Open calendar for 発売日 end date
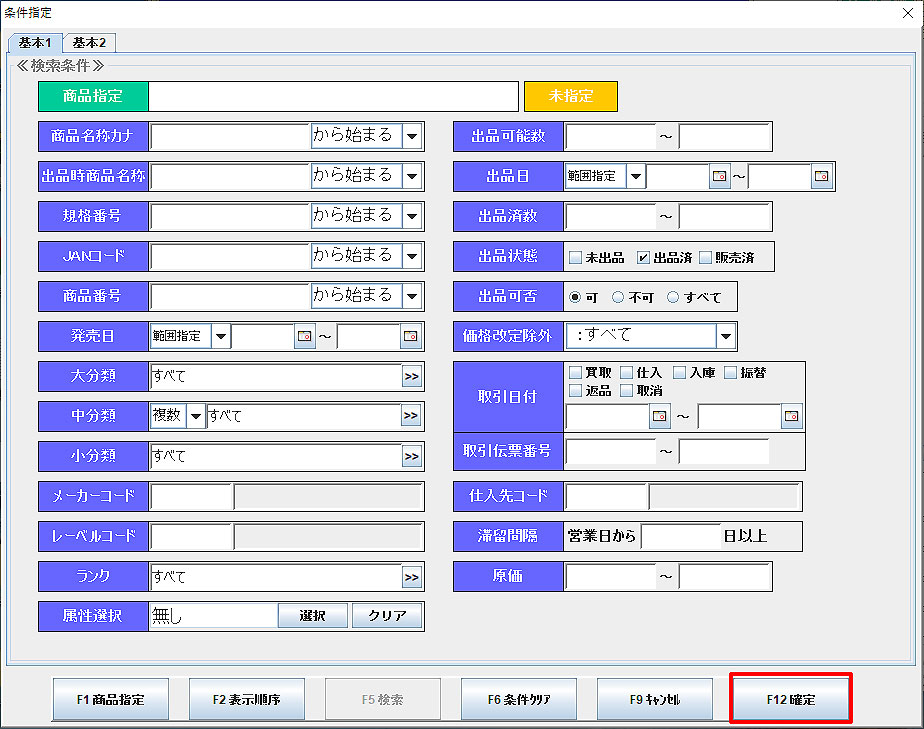924x729 pixels. click(410, 337)
